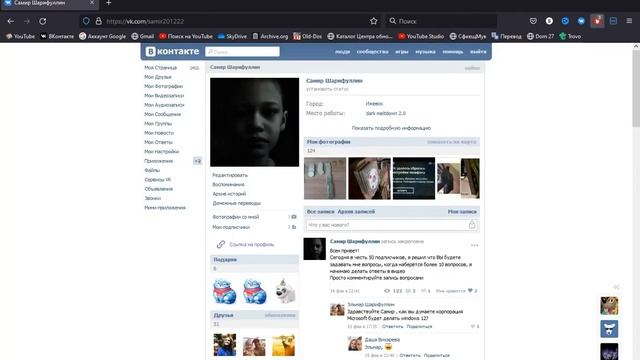Expand Показать подробную информацию

pyautogui.click(x=391, y=128)
